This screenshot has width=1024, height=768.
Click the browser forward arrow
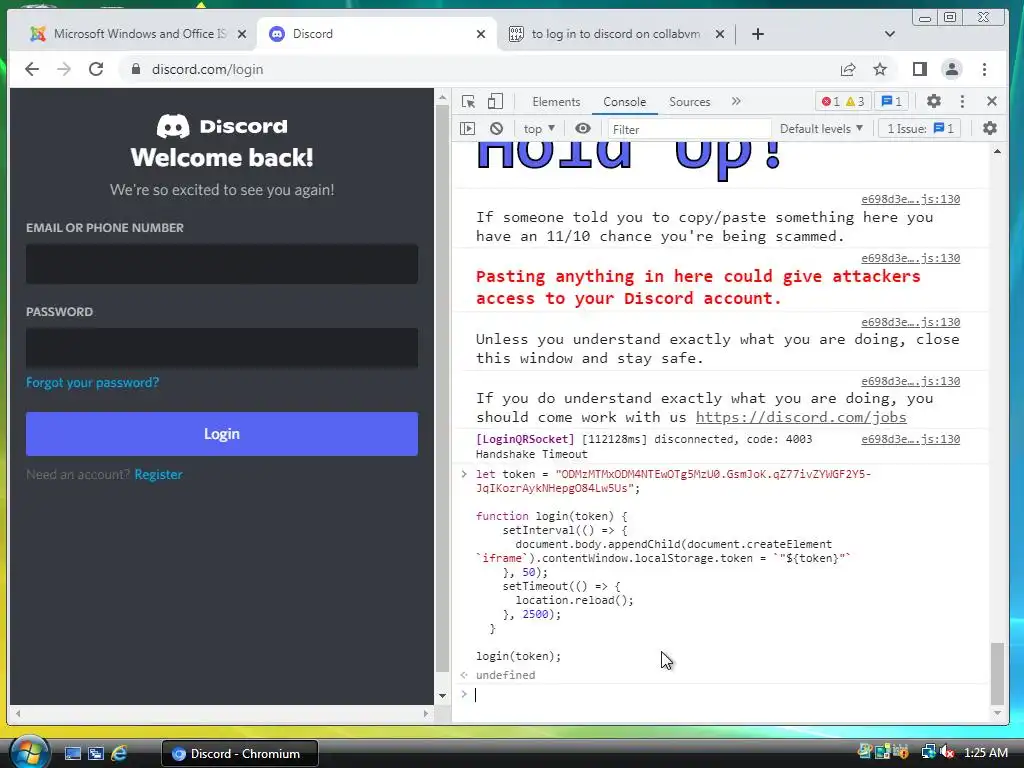63,69
